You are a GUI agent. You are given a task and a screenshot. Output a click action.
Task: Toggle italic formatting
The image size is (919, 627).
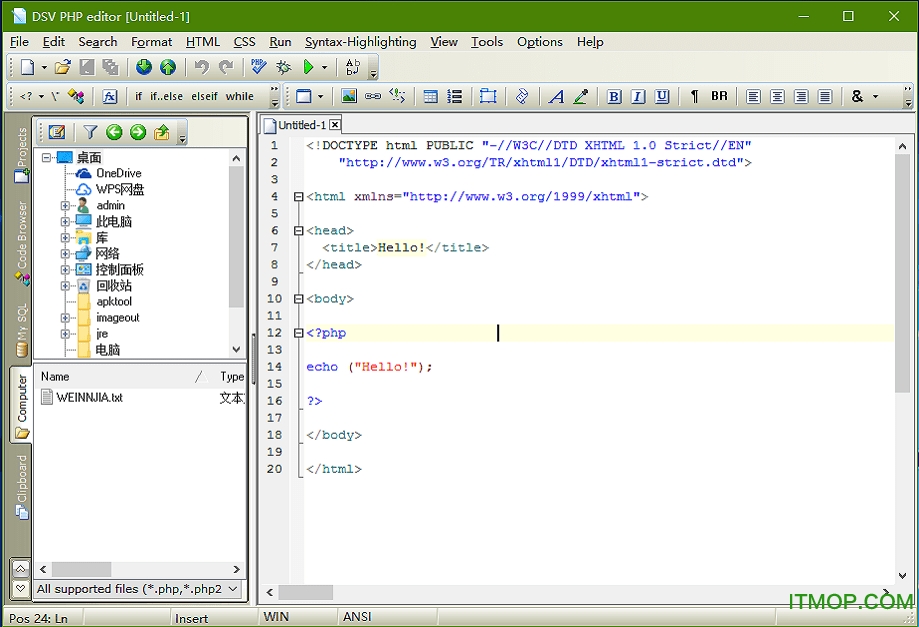point(637,96)
